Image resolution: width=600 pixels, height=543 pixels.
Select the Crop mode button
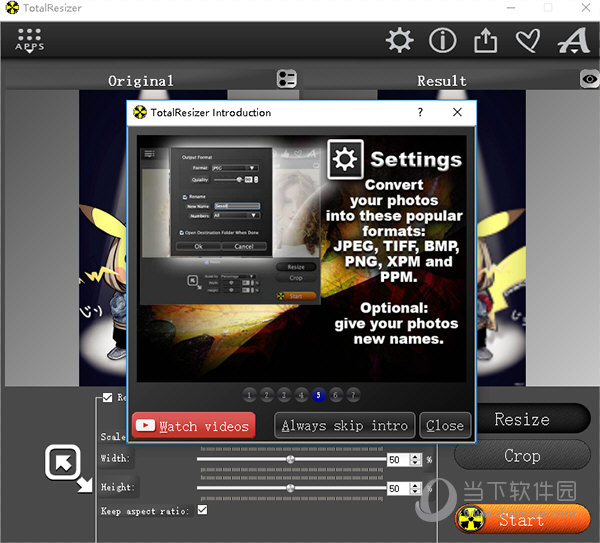[x=522, y=455]
